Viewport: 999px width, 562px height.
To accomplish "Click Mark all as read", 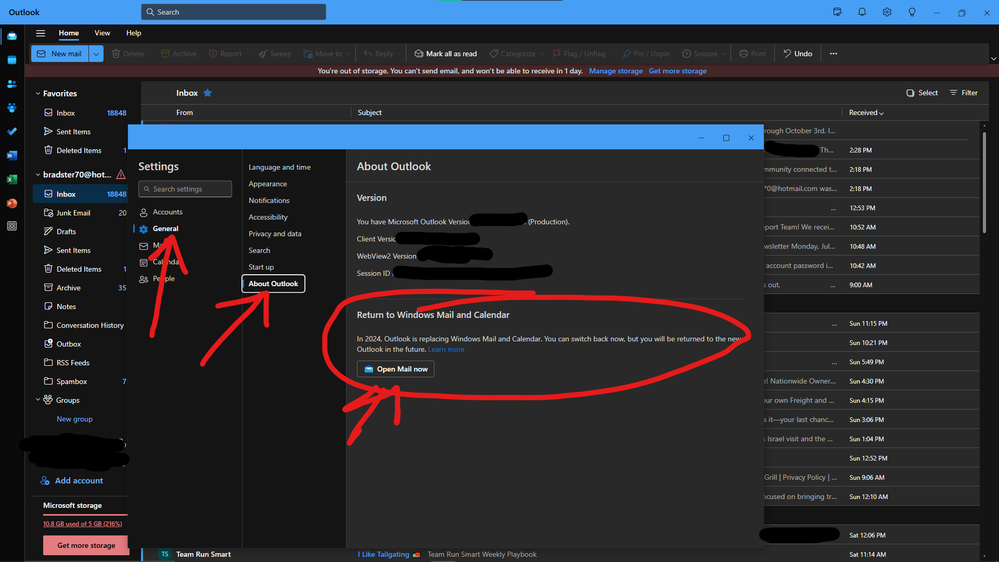I will click(445, 54).
